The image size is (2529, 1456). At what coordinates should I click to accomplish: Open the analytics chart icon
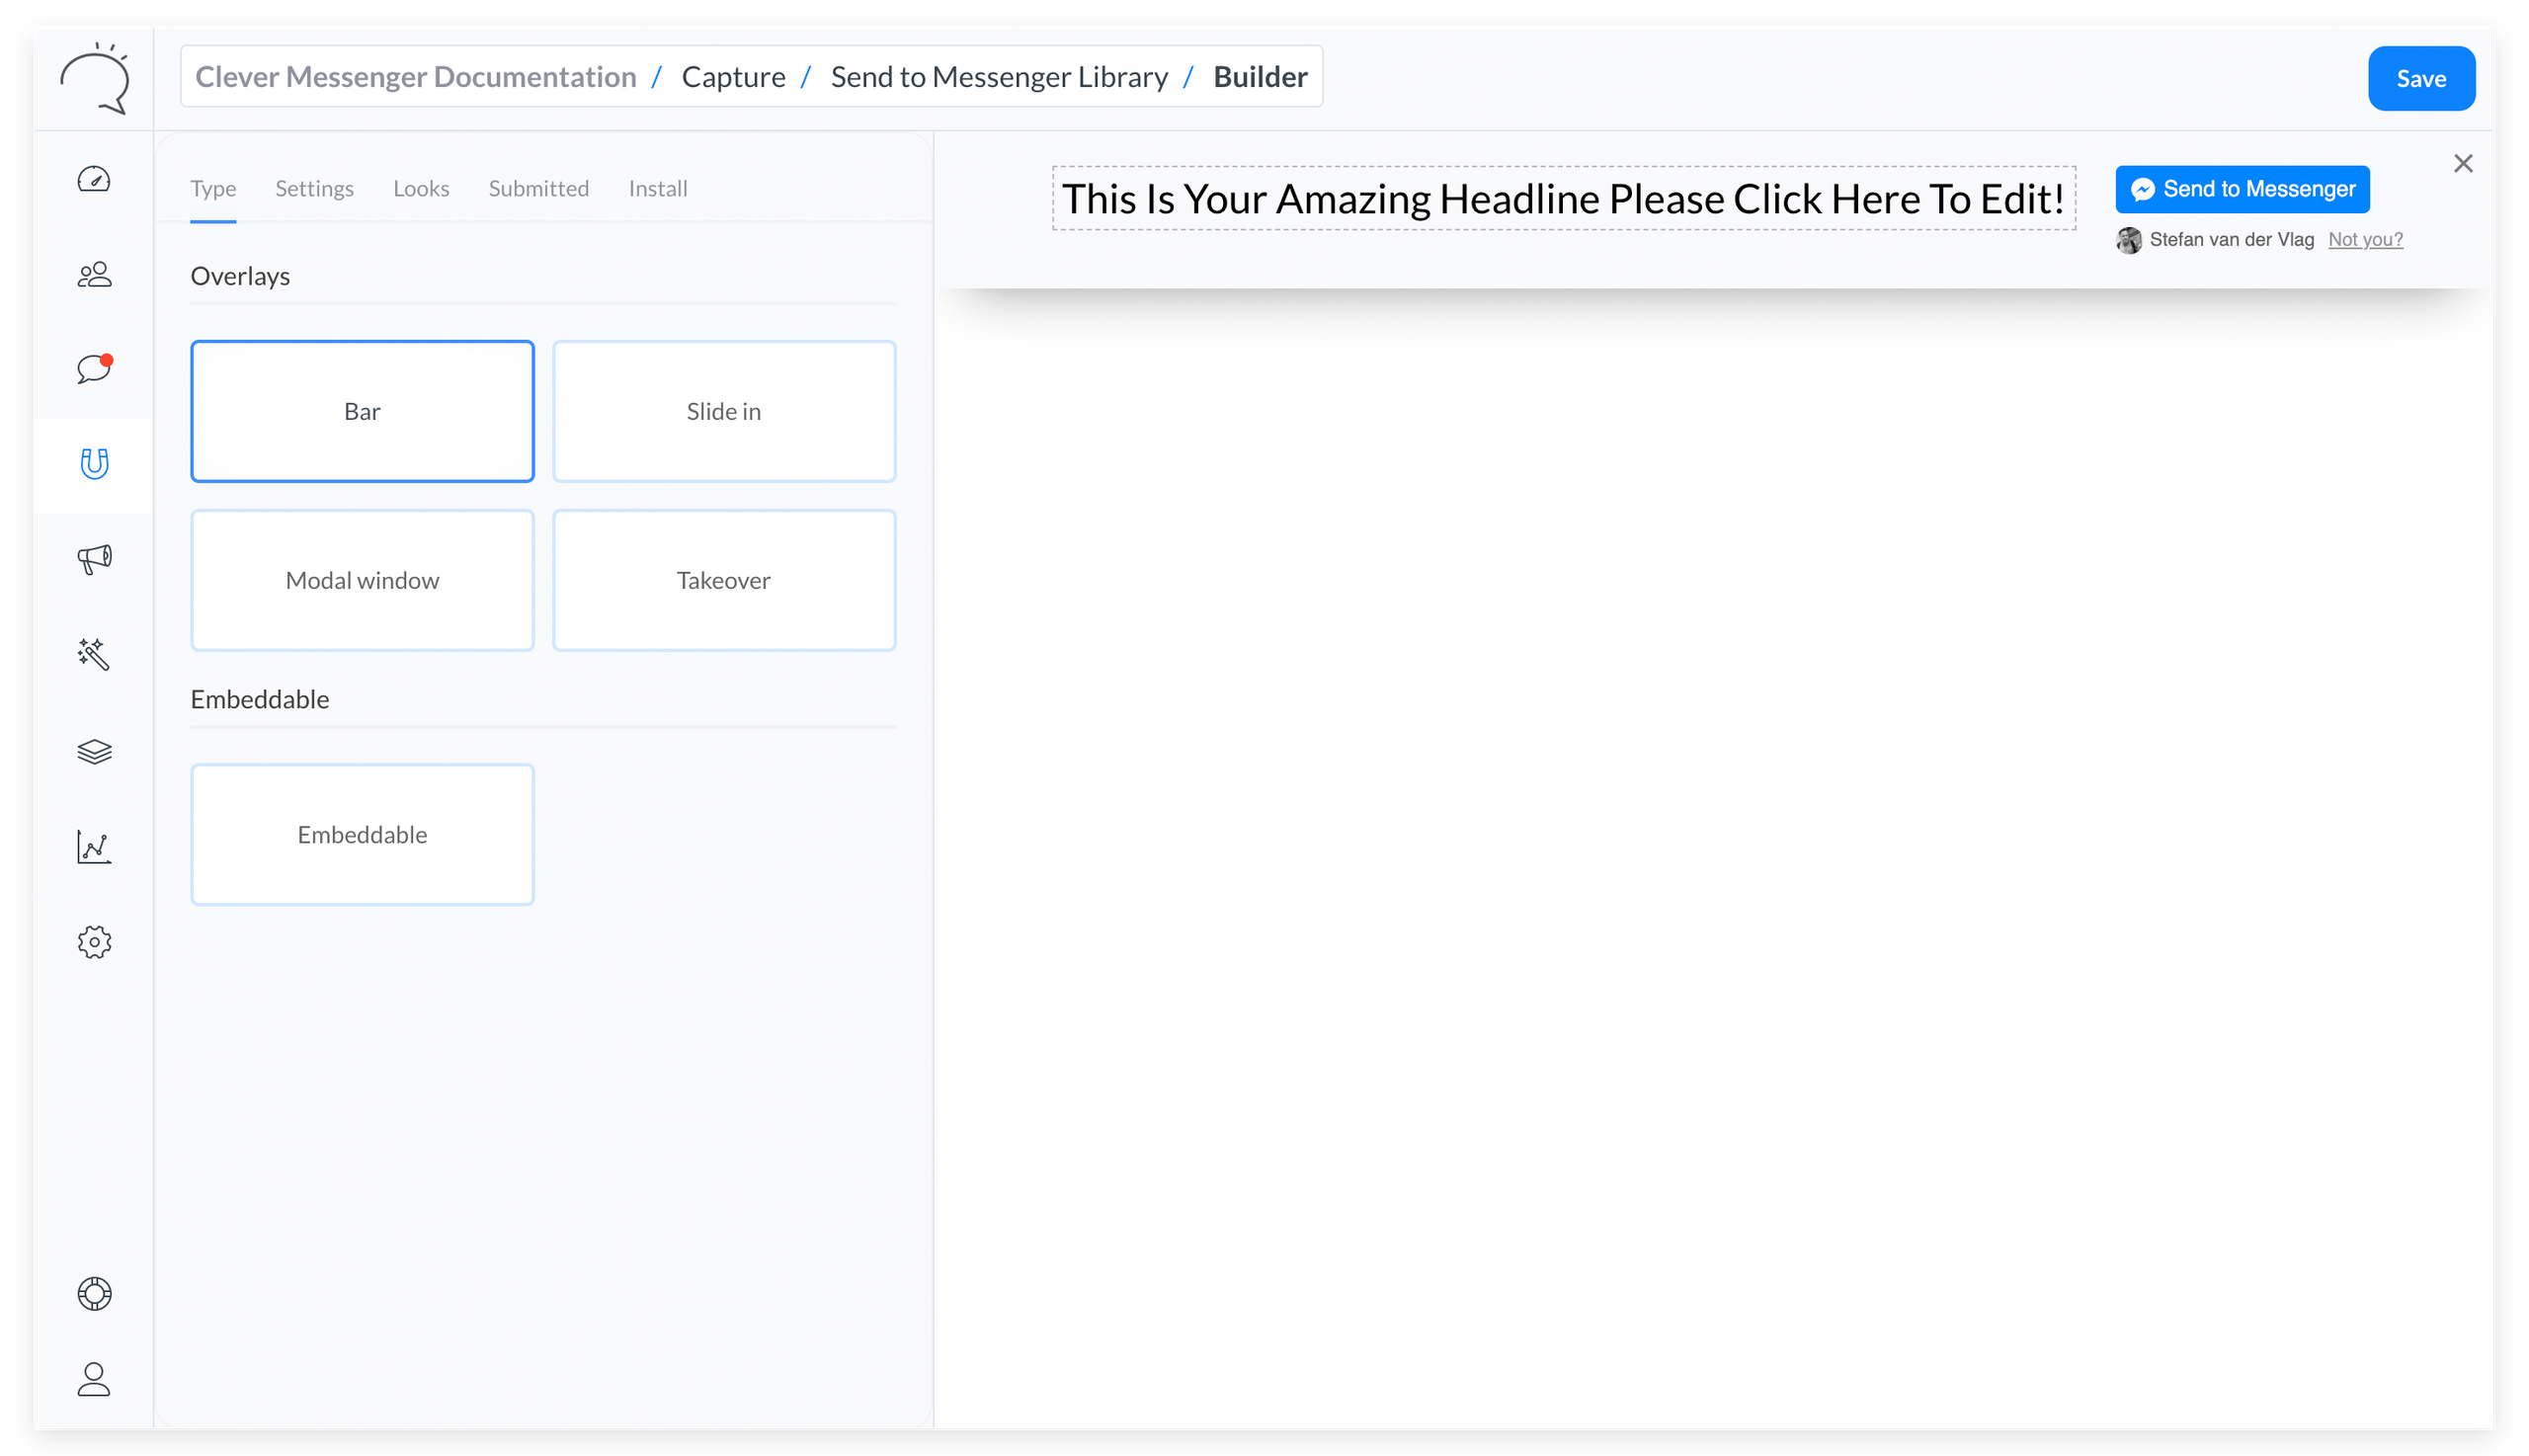tap(94, 846)
